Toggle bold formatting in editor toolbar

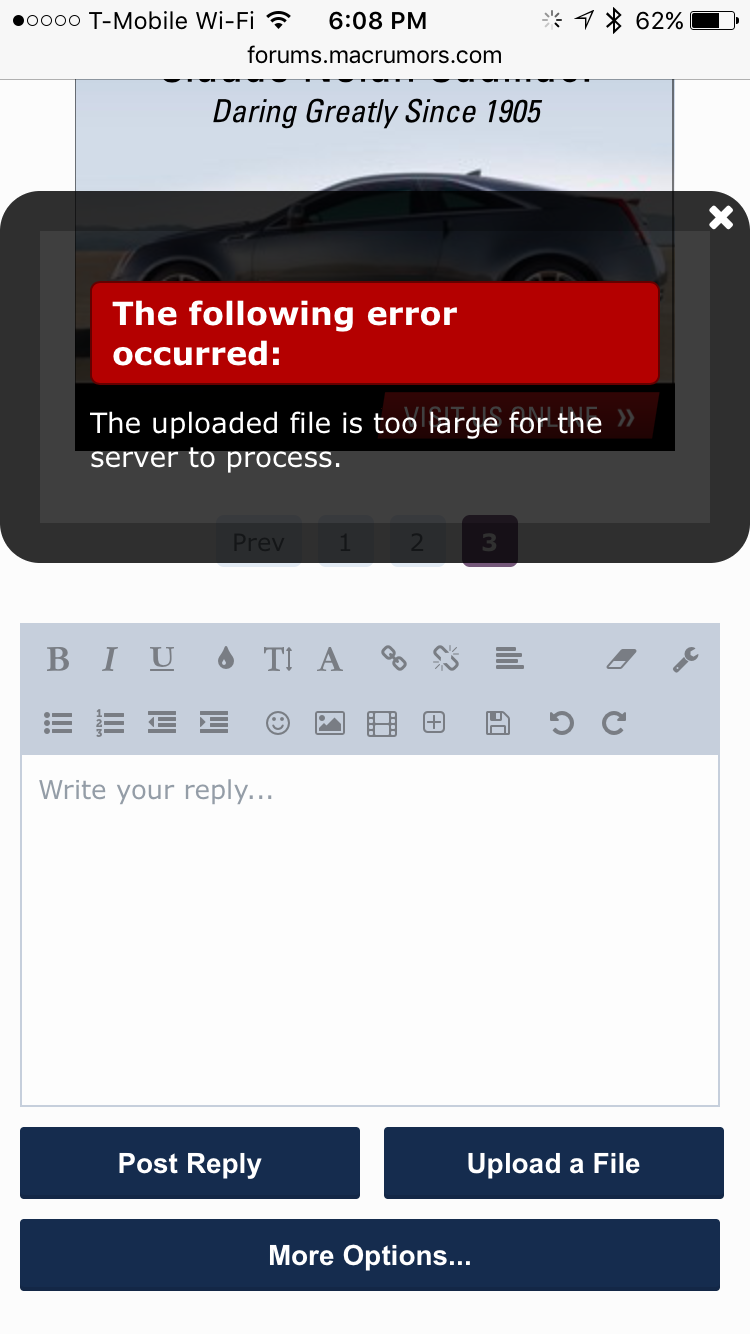pyautogui.click(x=58, y=659)
